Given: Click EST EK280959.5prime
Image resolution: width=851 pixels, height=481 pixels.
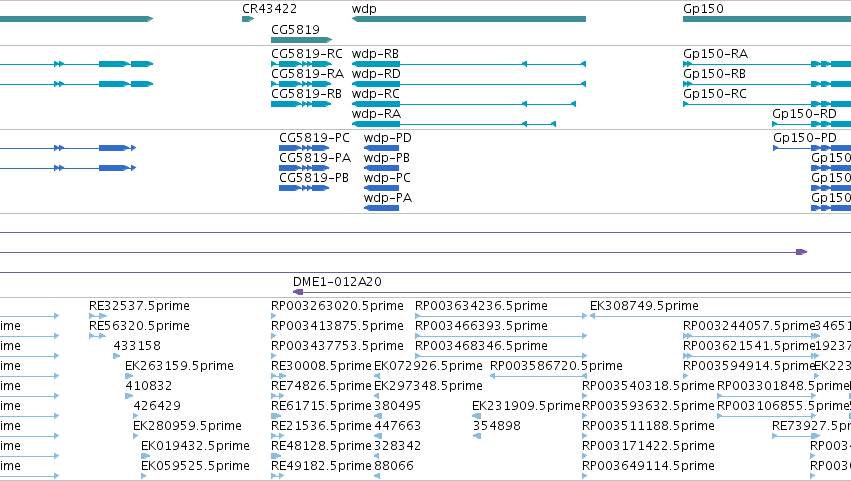Looking at the screenshot, I should point(137,436).
